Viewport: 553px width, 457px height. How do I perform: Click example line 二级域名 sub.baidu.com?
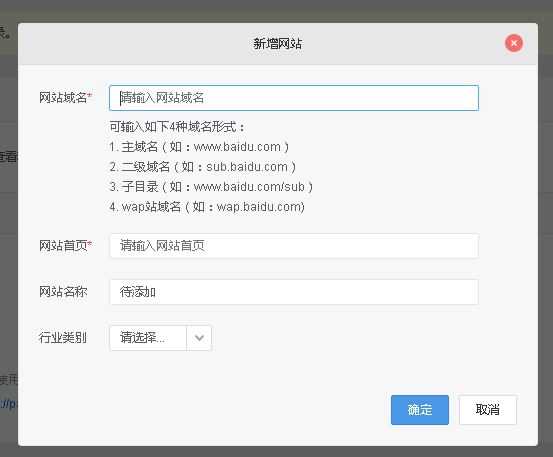tap(203, 167)
